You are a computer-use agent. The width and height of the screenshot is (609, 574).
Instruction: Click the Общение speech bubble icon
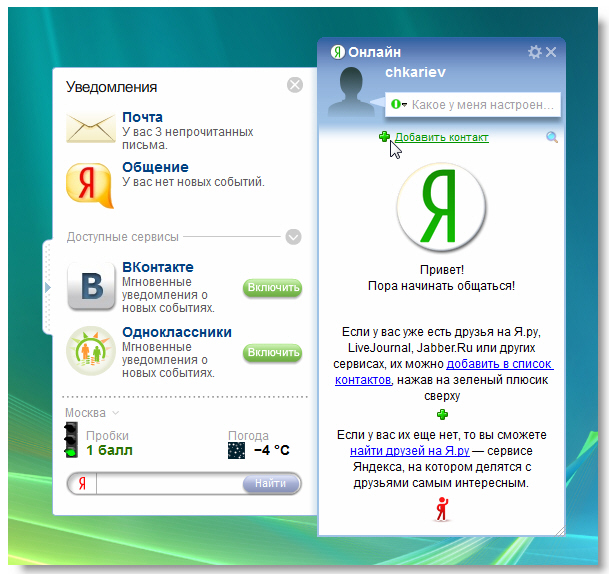pyautogui.click(x=90, y=185)
